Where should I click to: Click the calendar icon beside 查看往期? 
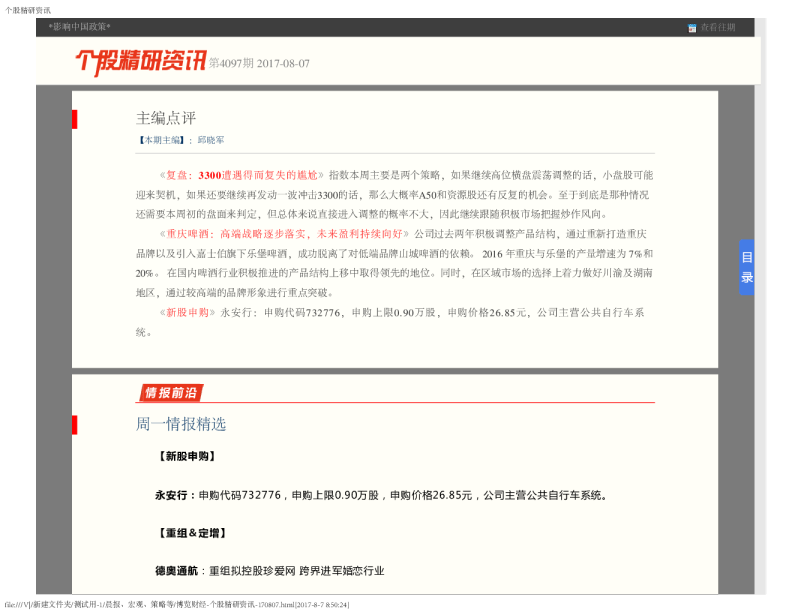pos(692,28)
